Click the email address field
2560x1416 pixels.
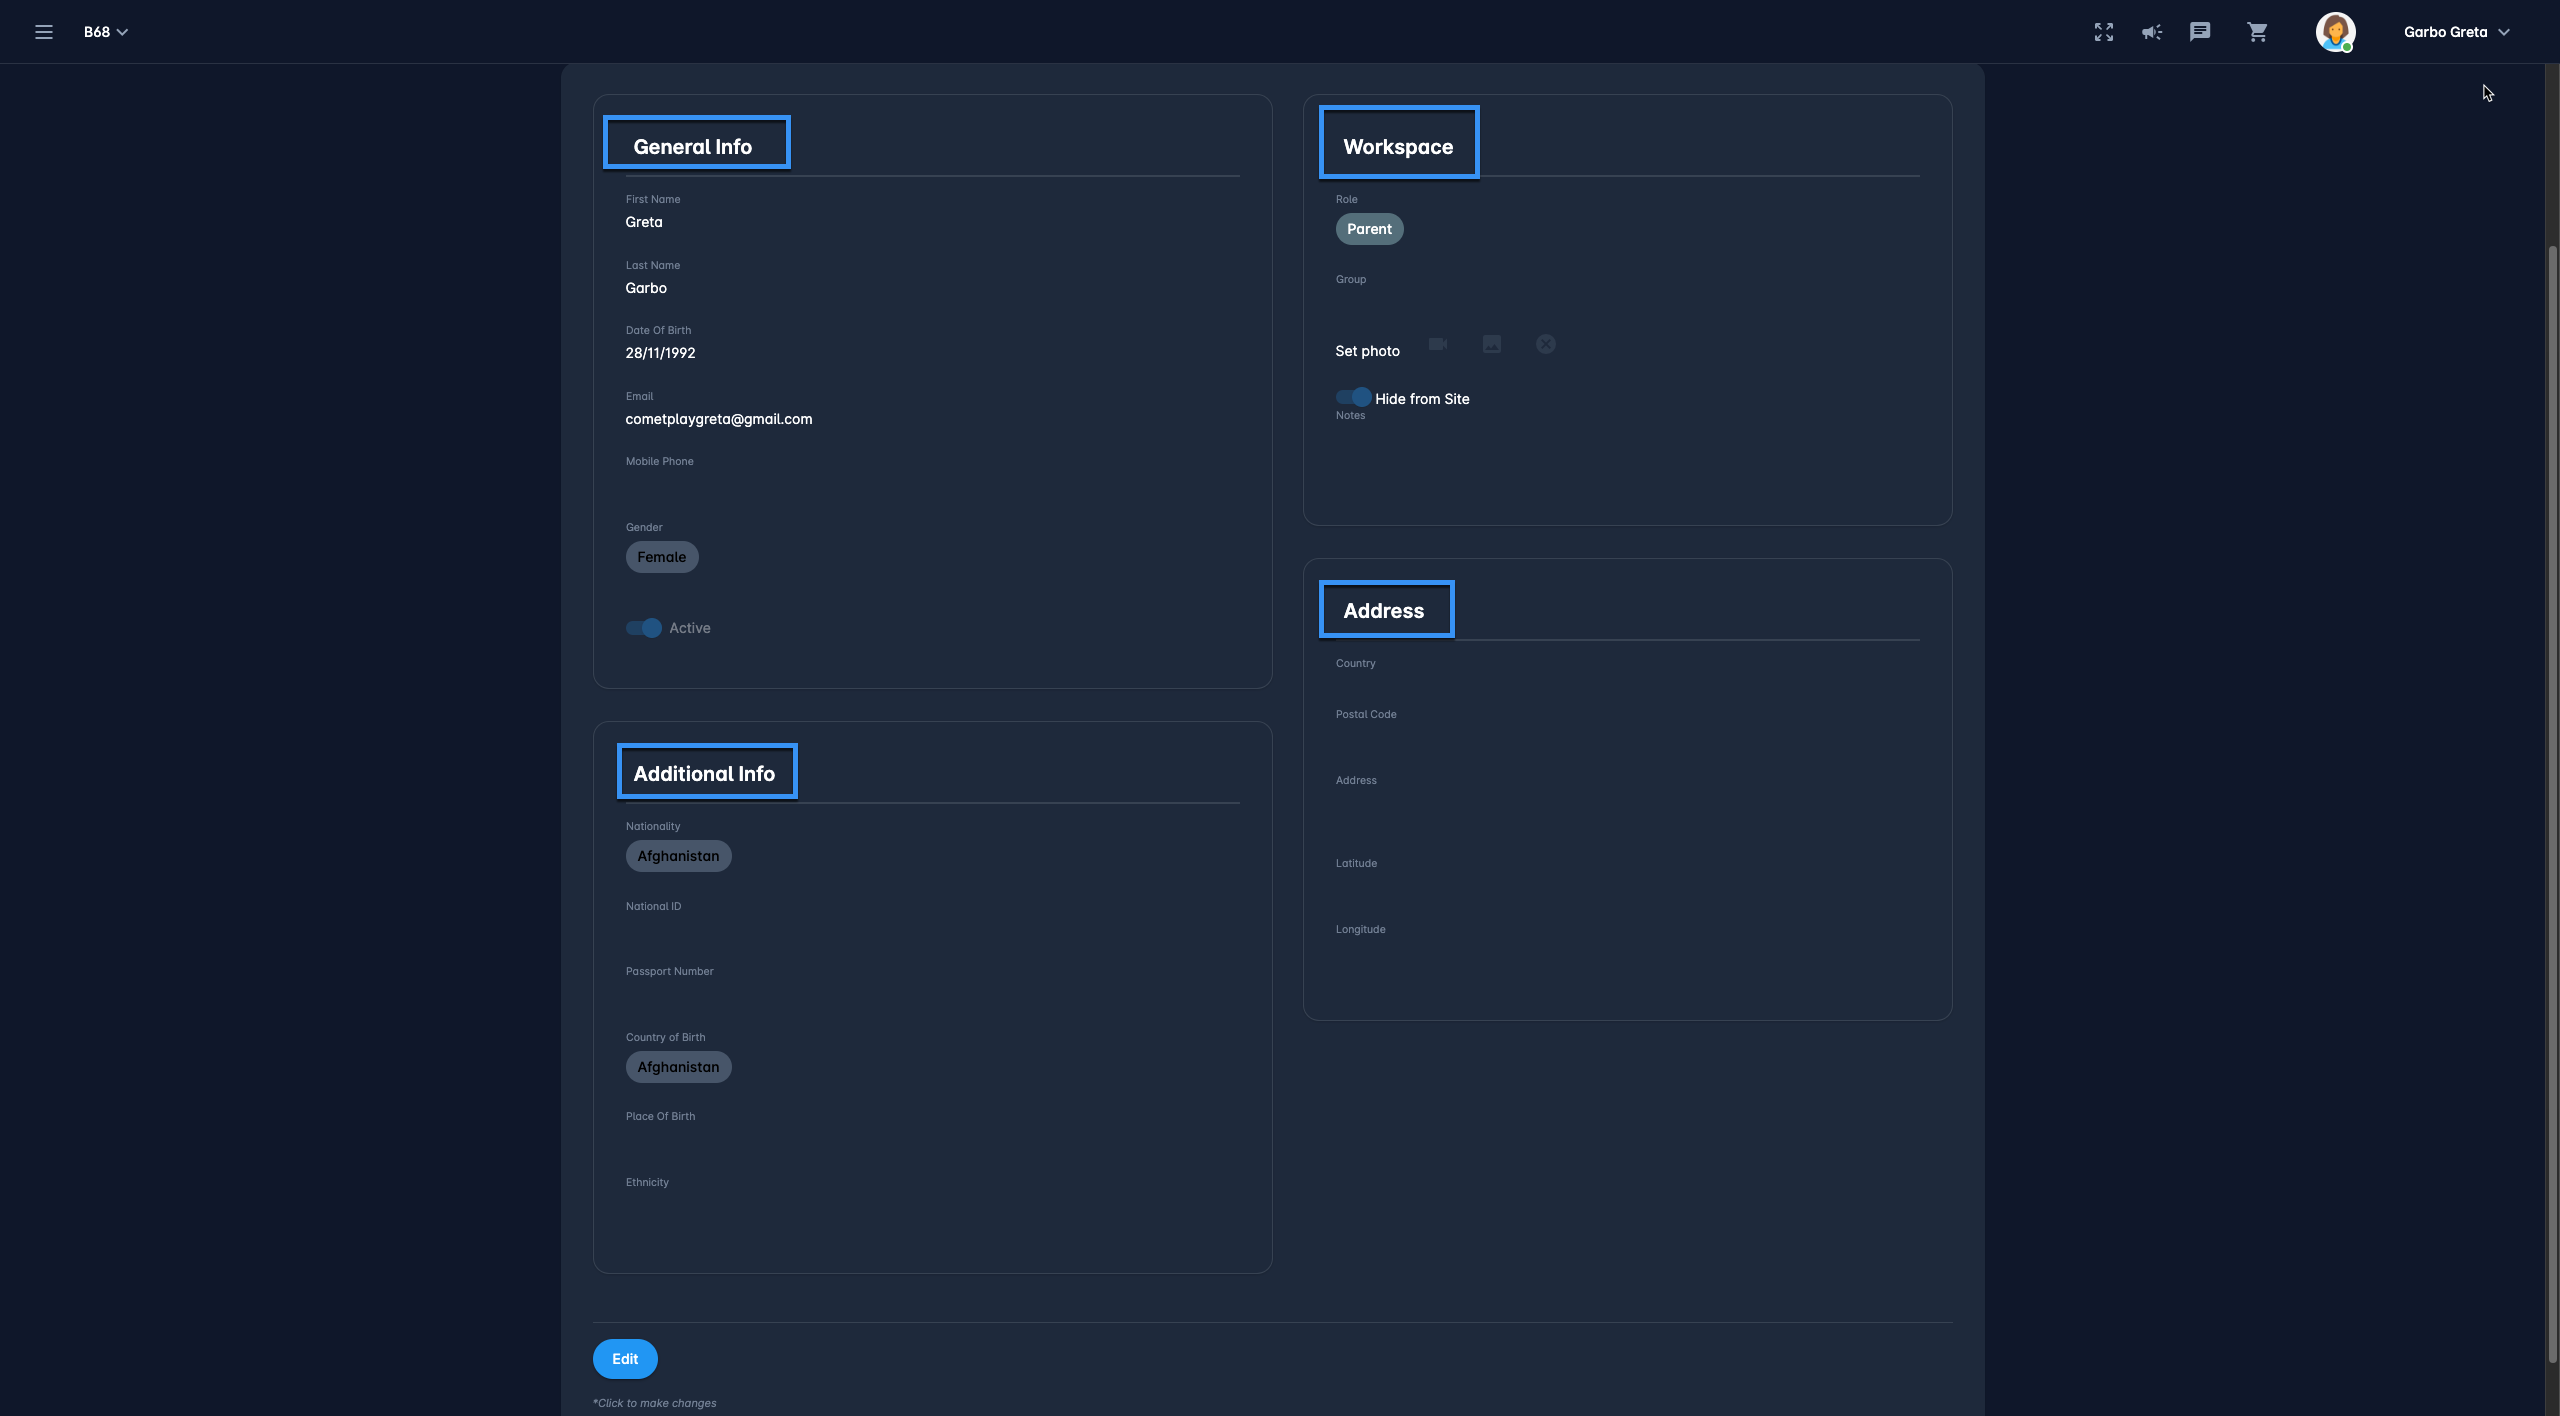718,419
